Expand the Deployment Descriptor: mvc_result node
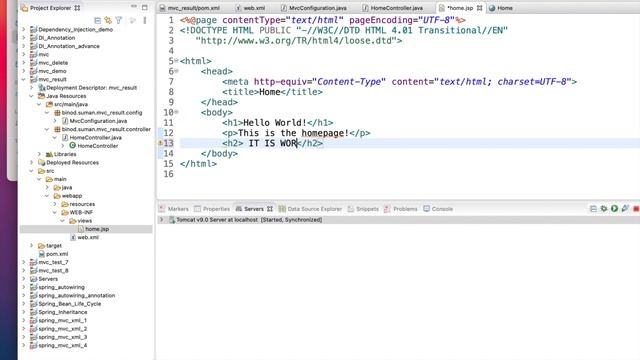Screen dimensions: 640x360 click(x=31, y=87)
